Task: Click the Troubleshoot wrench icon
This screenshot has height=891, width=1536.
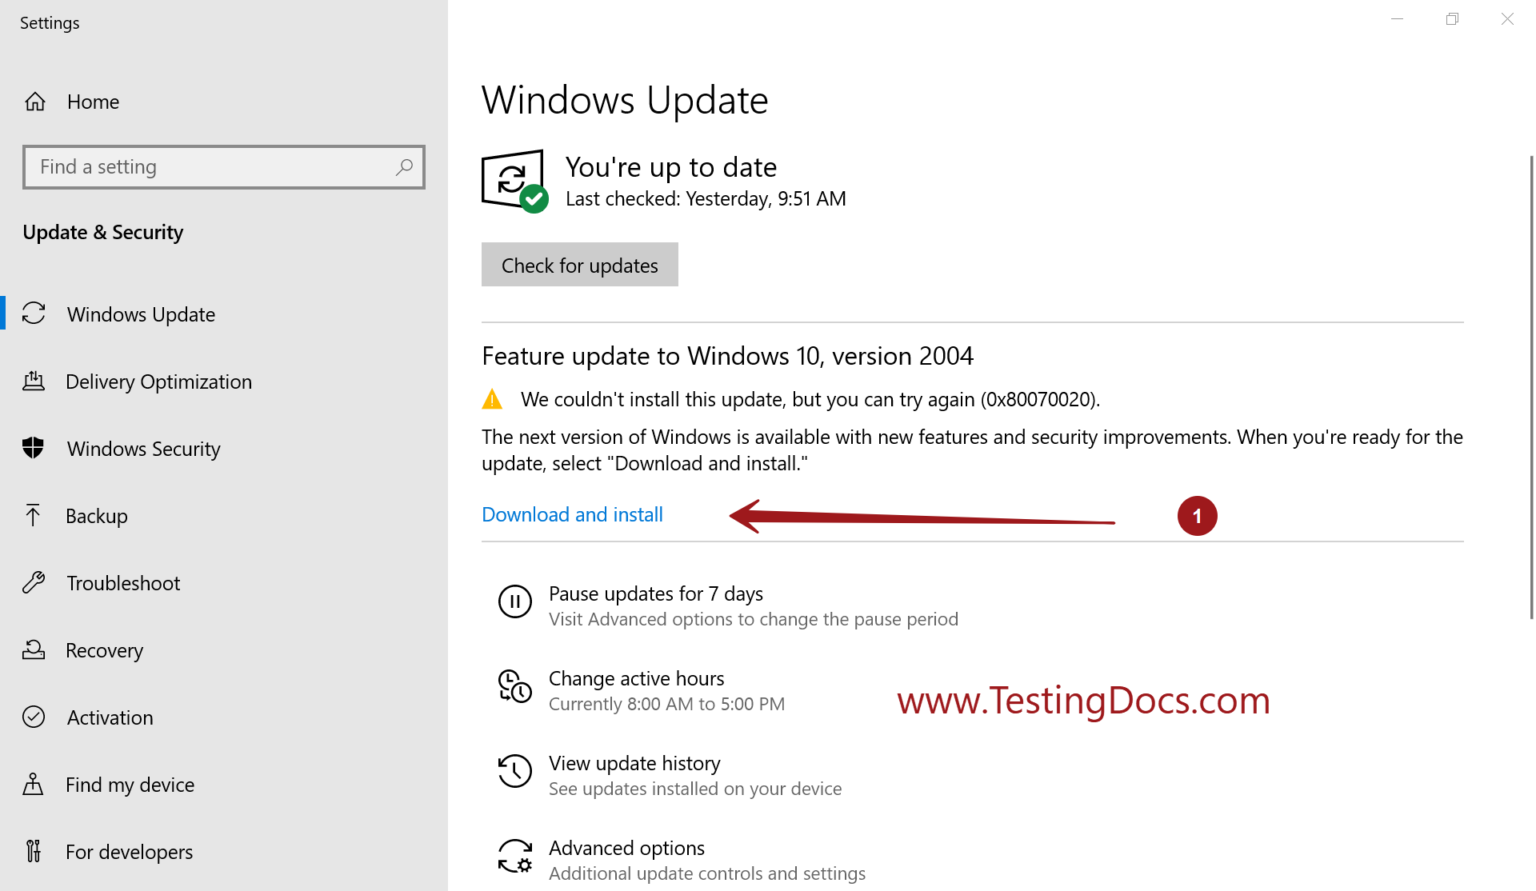Action: [35, 583]
